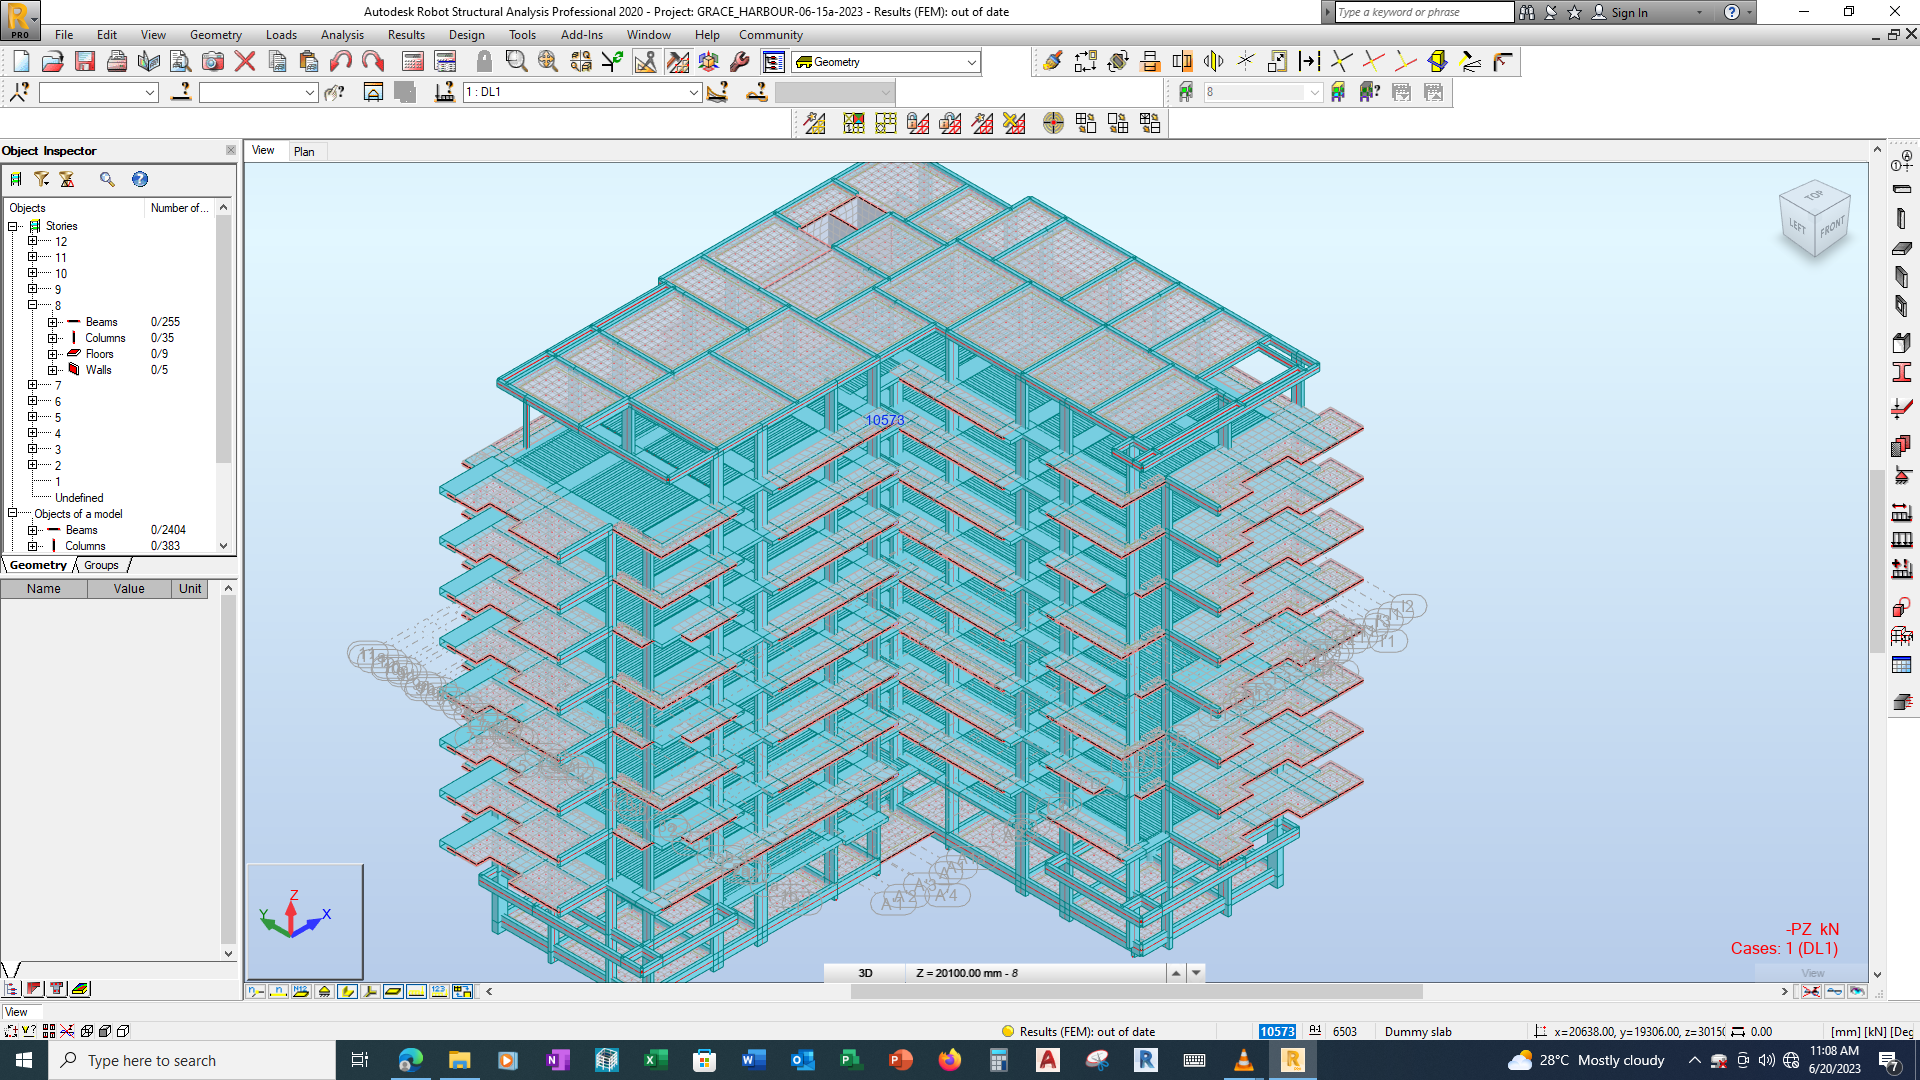Expand story 12 in the tree

click(x=32, y=241)
